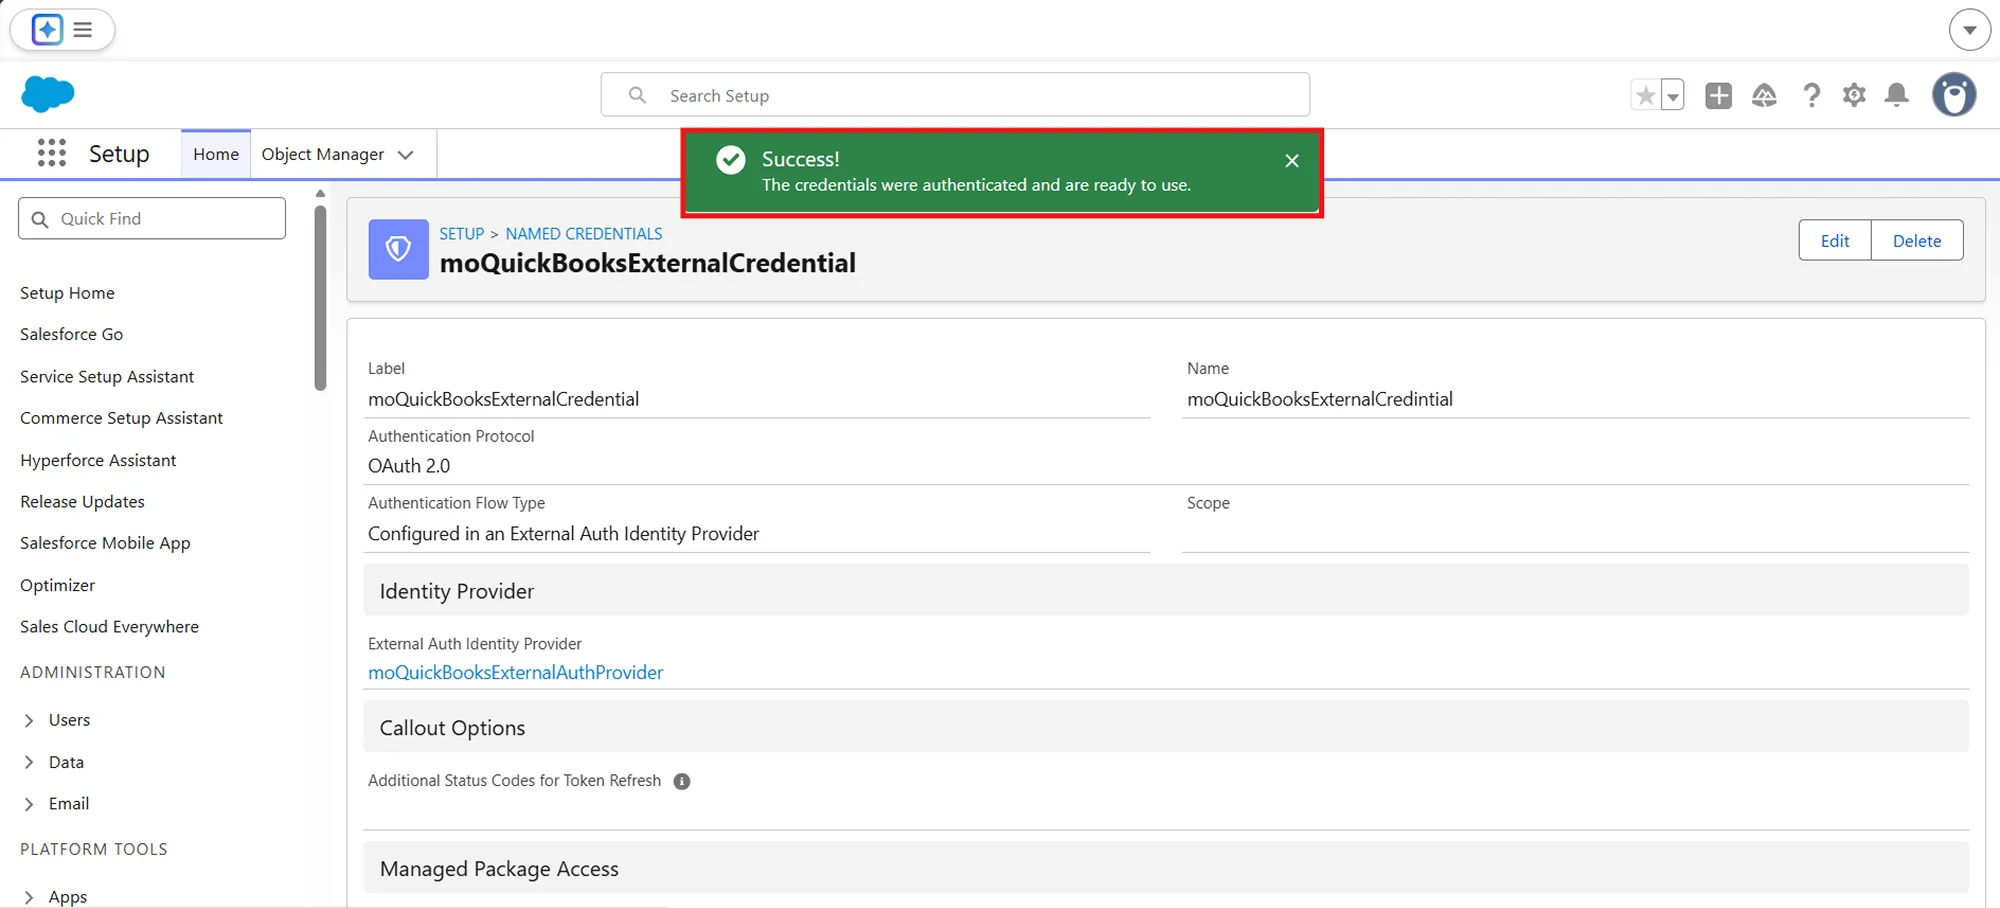Switch to the Object Manager tab
Screen dimensions: 2000x908
(x=322, y=154)
